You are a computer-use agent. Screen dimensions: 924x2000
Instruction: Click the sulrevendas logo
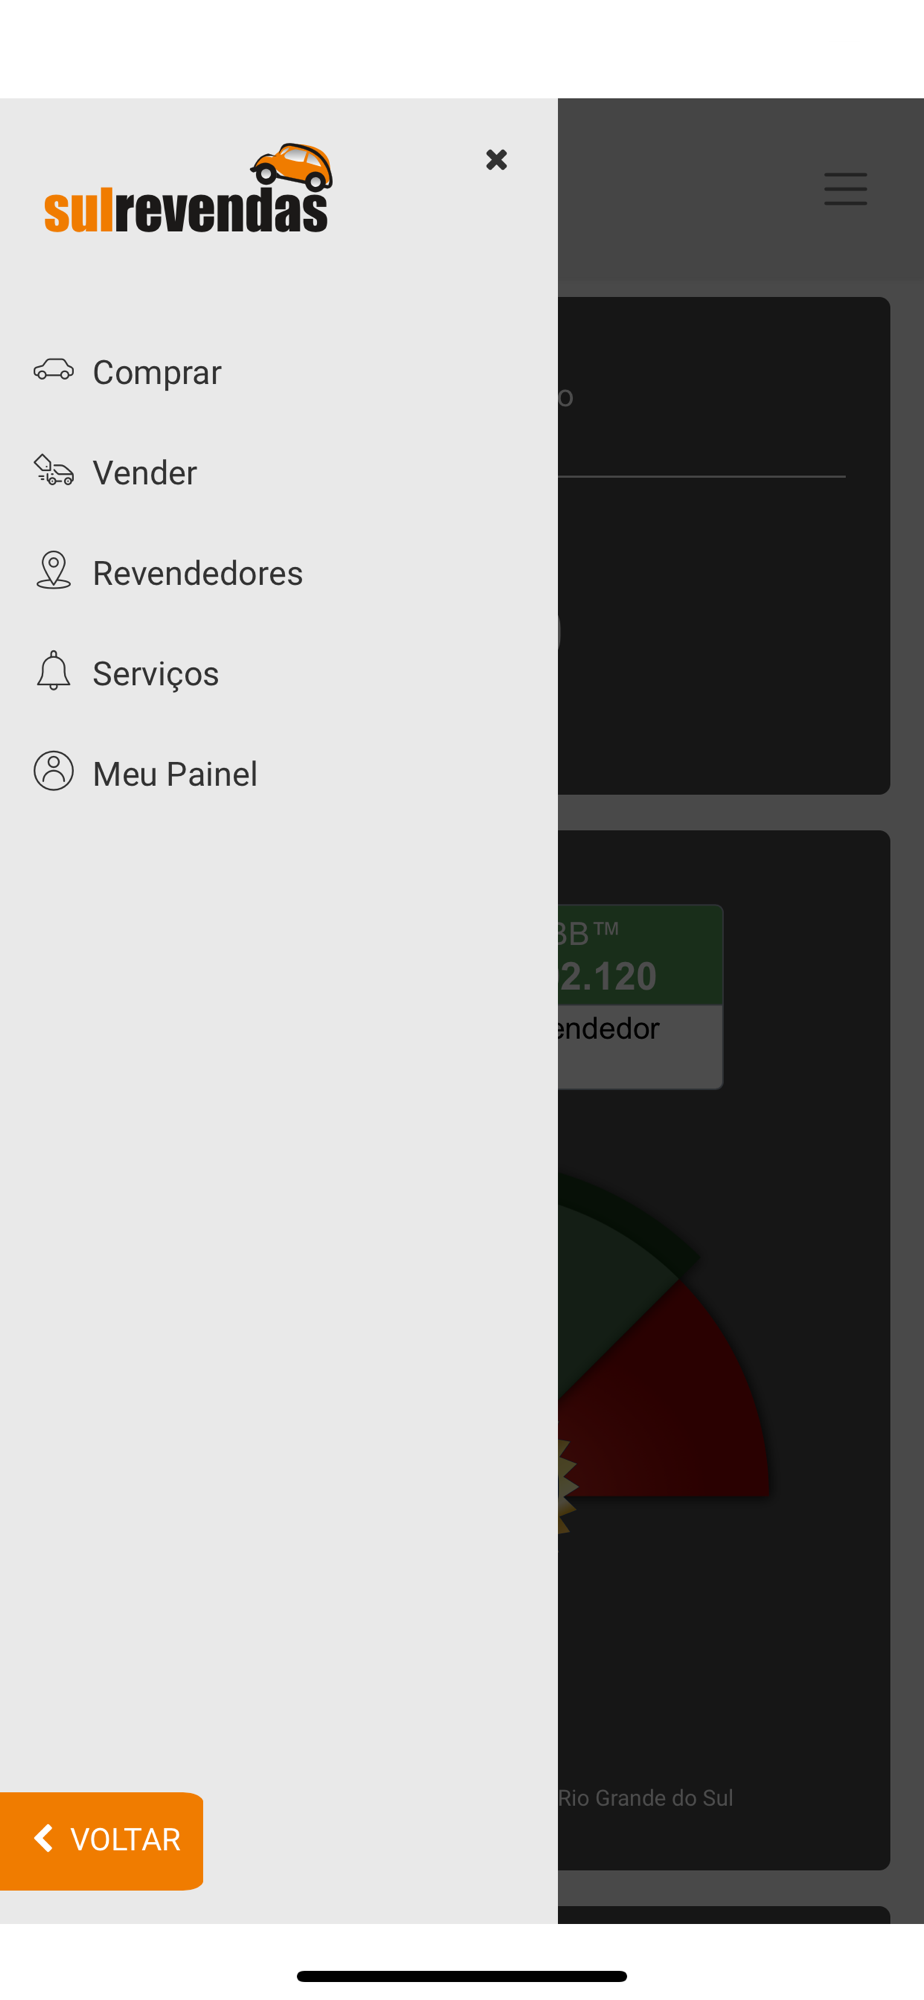(x=188, y=188)
